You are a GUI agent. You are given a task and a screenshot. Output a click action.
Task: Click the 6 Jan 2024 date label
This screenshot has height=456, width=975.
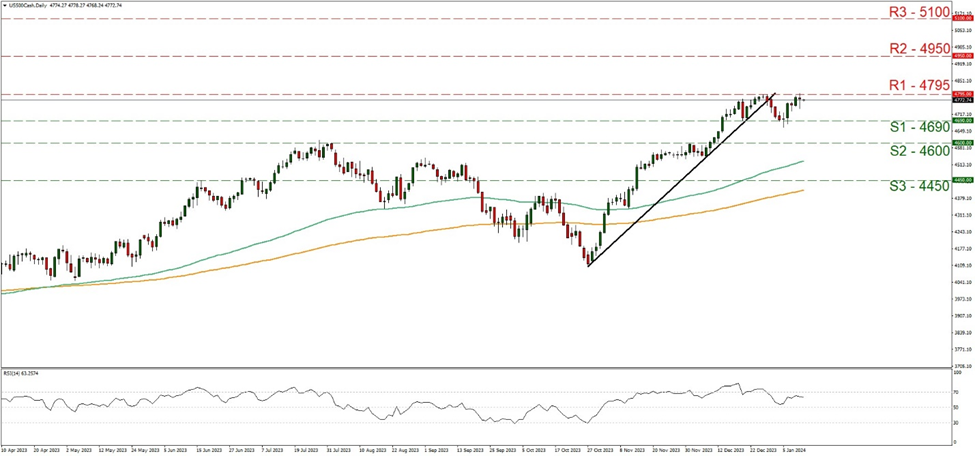click(793, 451)
